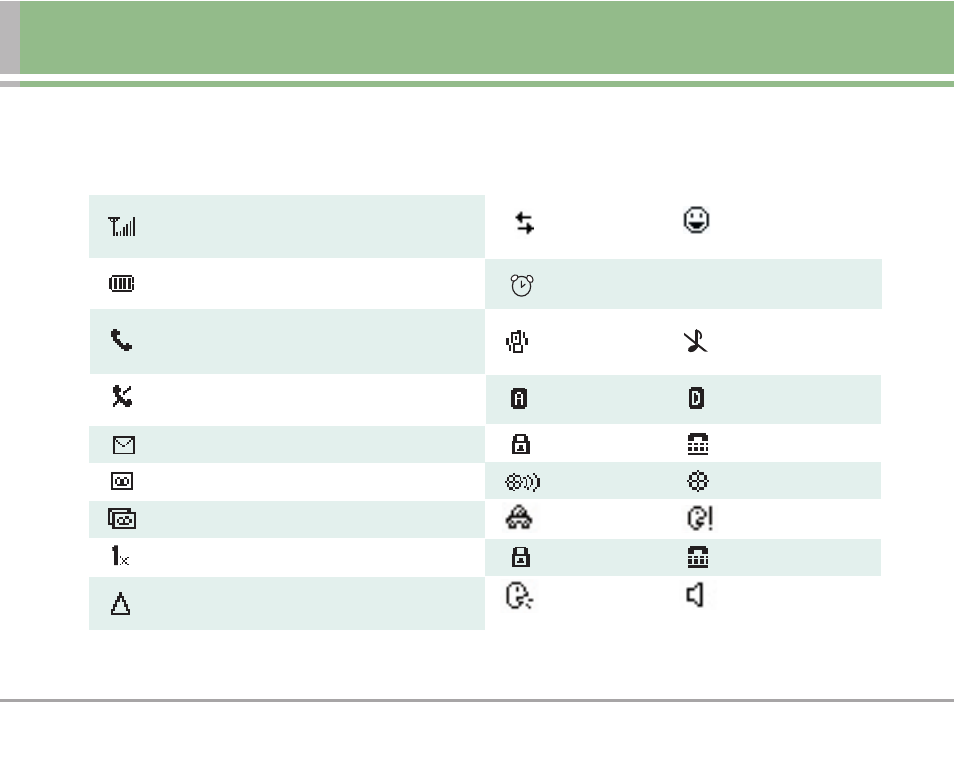Click the stacked double voicemail icon
The width and height of the screenshot is (954, 771).
pyautogui.click(x=122, y=519)
